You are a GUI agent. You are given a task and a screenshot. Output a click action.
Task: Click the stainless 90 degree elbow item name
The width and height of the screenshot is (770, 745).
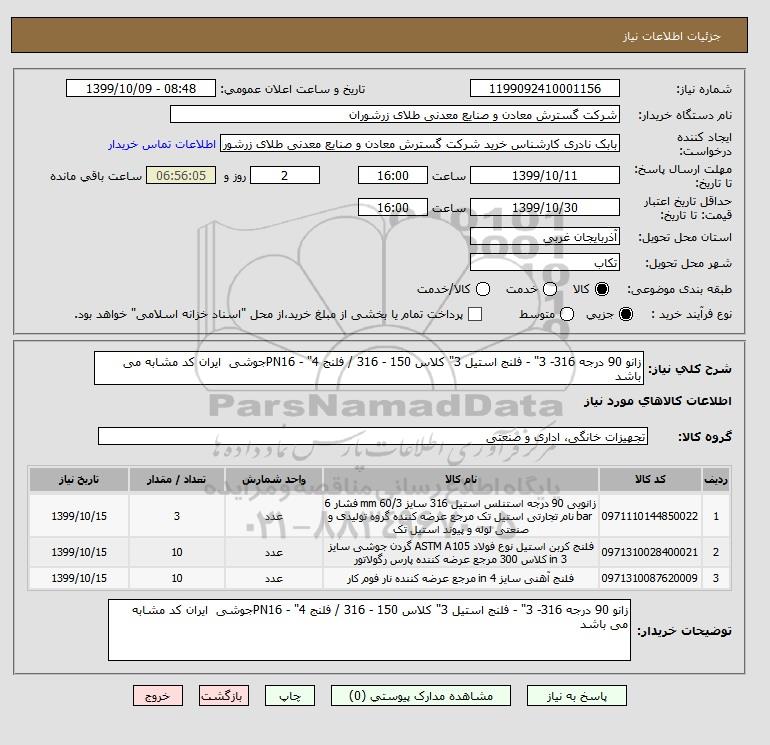click(461, 516)
